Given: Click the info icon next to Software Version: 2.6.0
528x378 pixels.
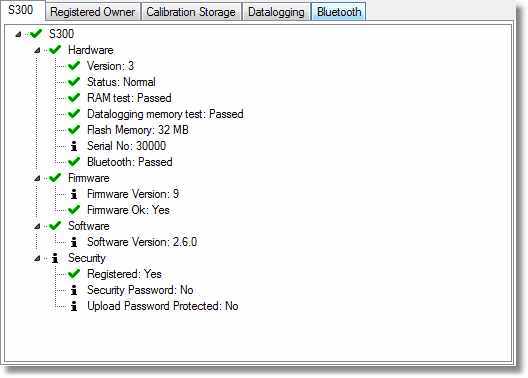Looking at the screenshot, I should coord(74,242).
